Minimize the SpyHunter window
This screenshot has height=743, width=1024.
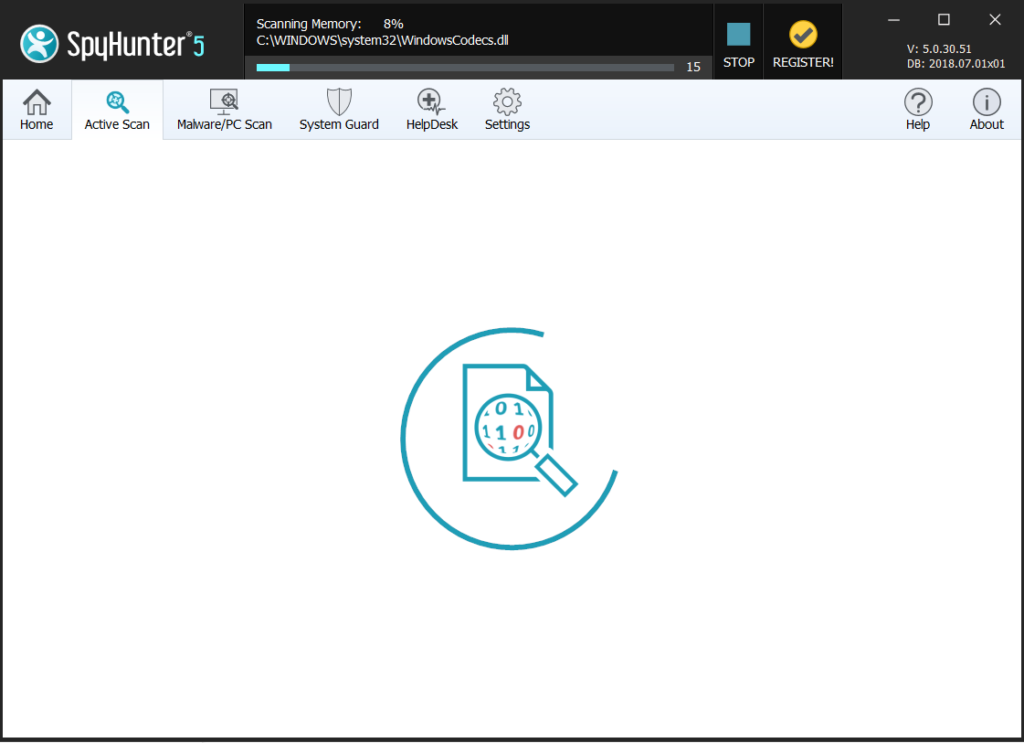point(894,20)
